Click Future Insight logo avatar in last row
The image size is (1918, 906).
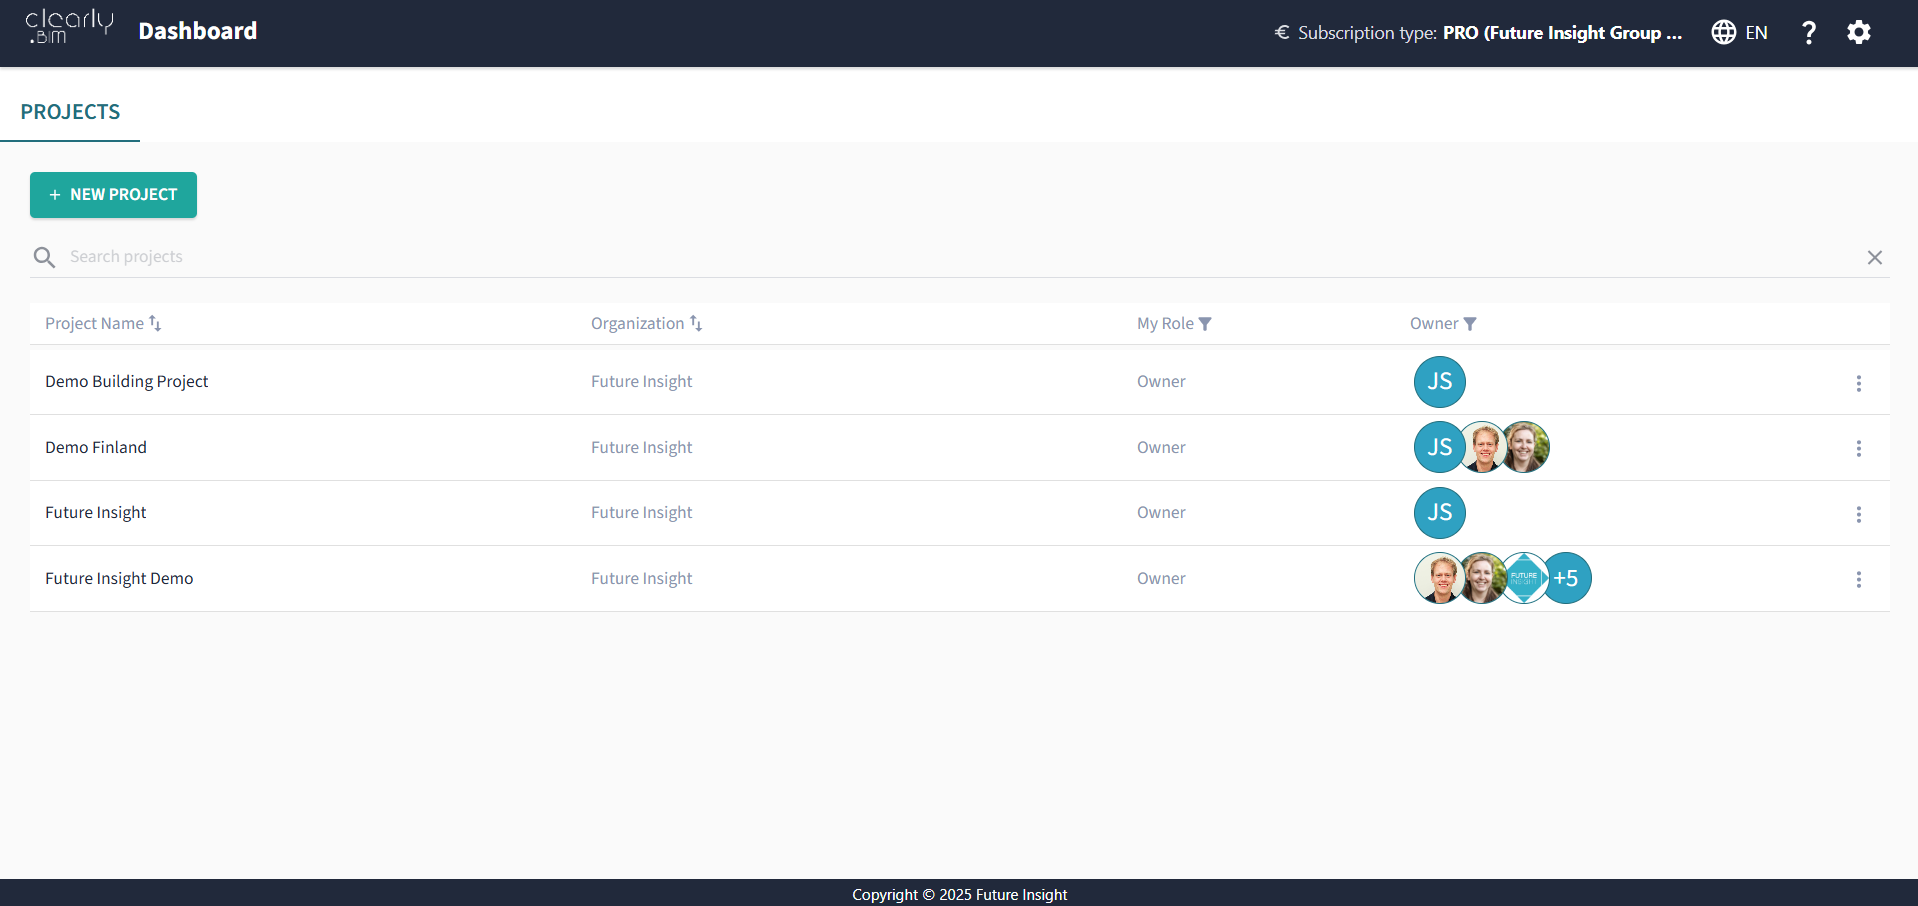1524,578
